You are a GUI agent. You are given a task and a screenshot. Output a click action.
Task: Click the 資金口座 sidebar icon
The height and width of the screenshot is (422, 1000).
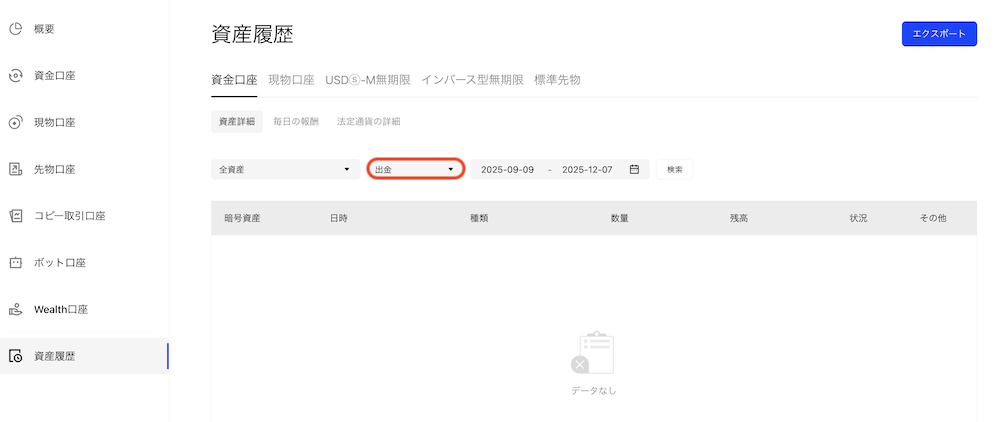click(15, 76)
